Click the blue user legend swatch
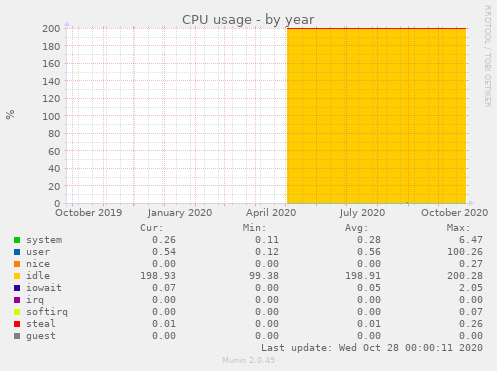Image resolution: width=497 pixels, height=371 pixels. pos(17,252)
